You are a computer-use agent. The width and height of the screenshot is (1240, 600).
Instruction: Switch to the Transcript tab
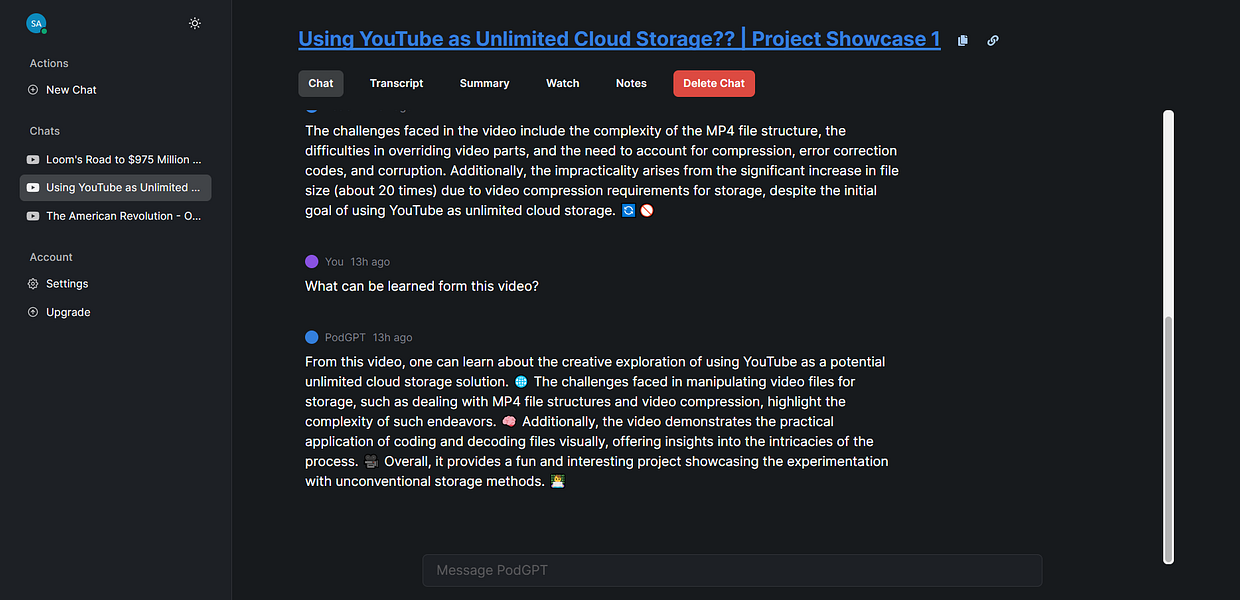click(x=396, y=84)
